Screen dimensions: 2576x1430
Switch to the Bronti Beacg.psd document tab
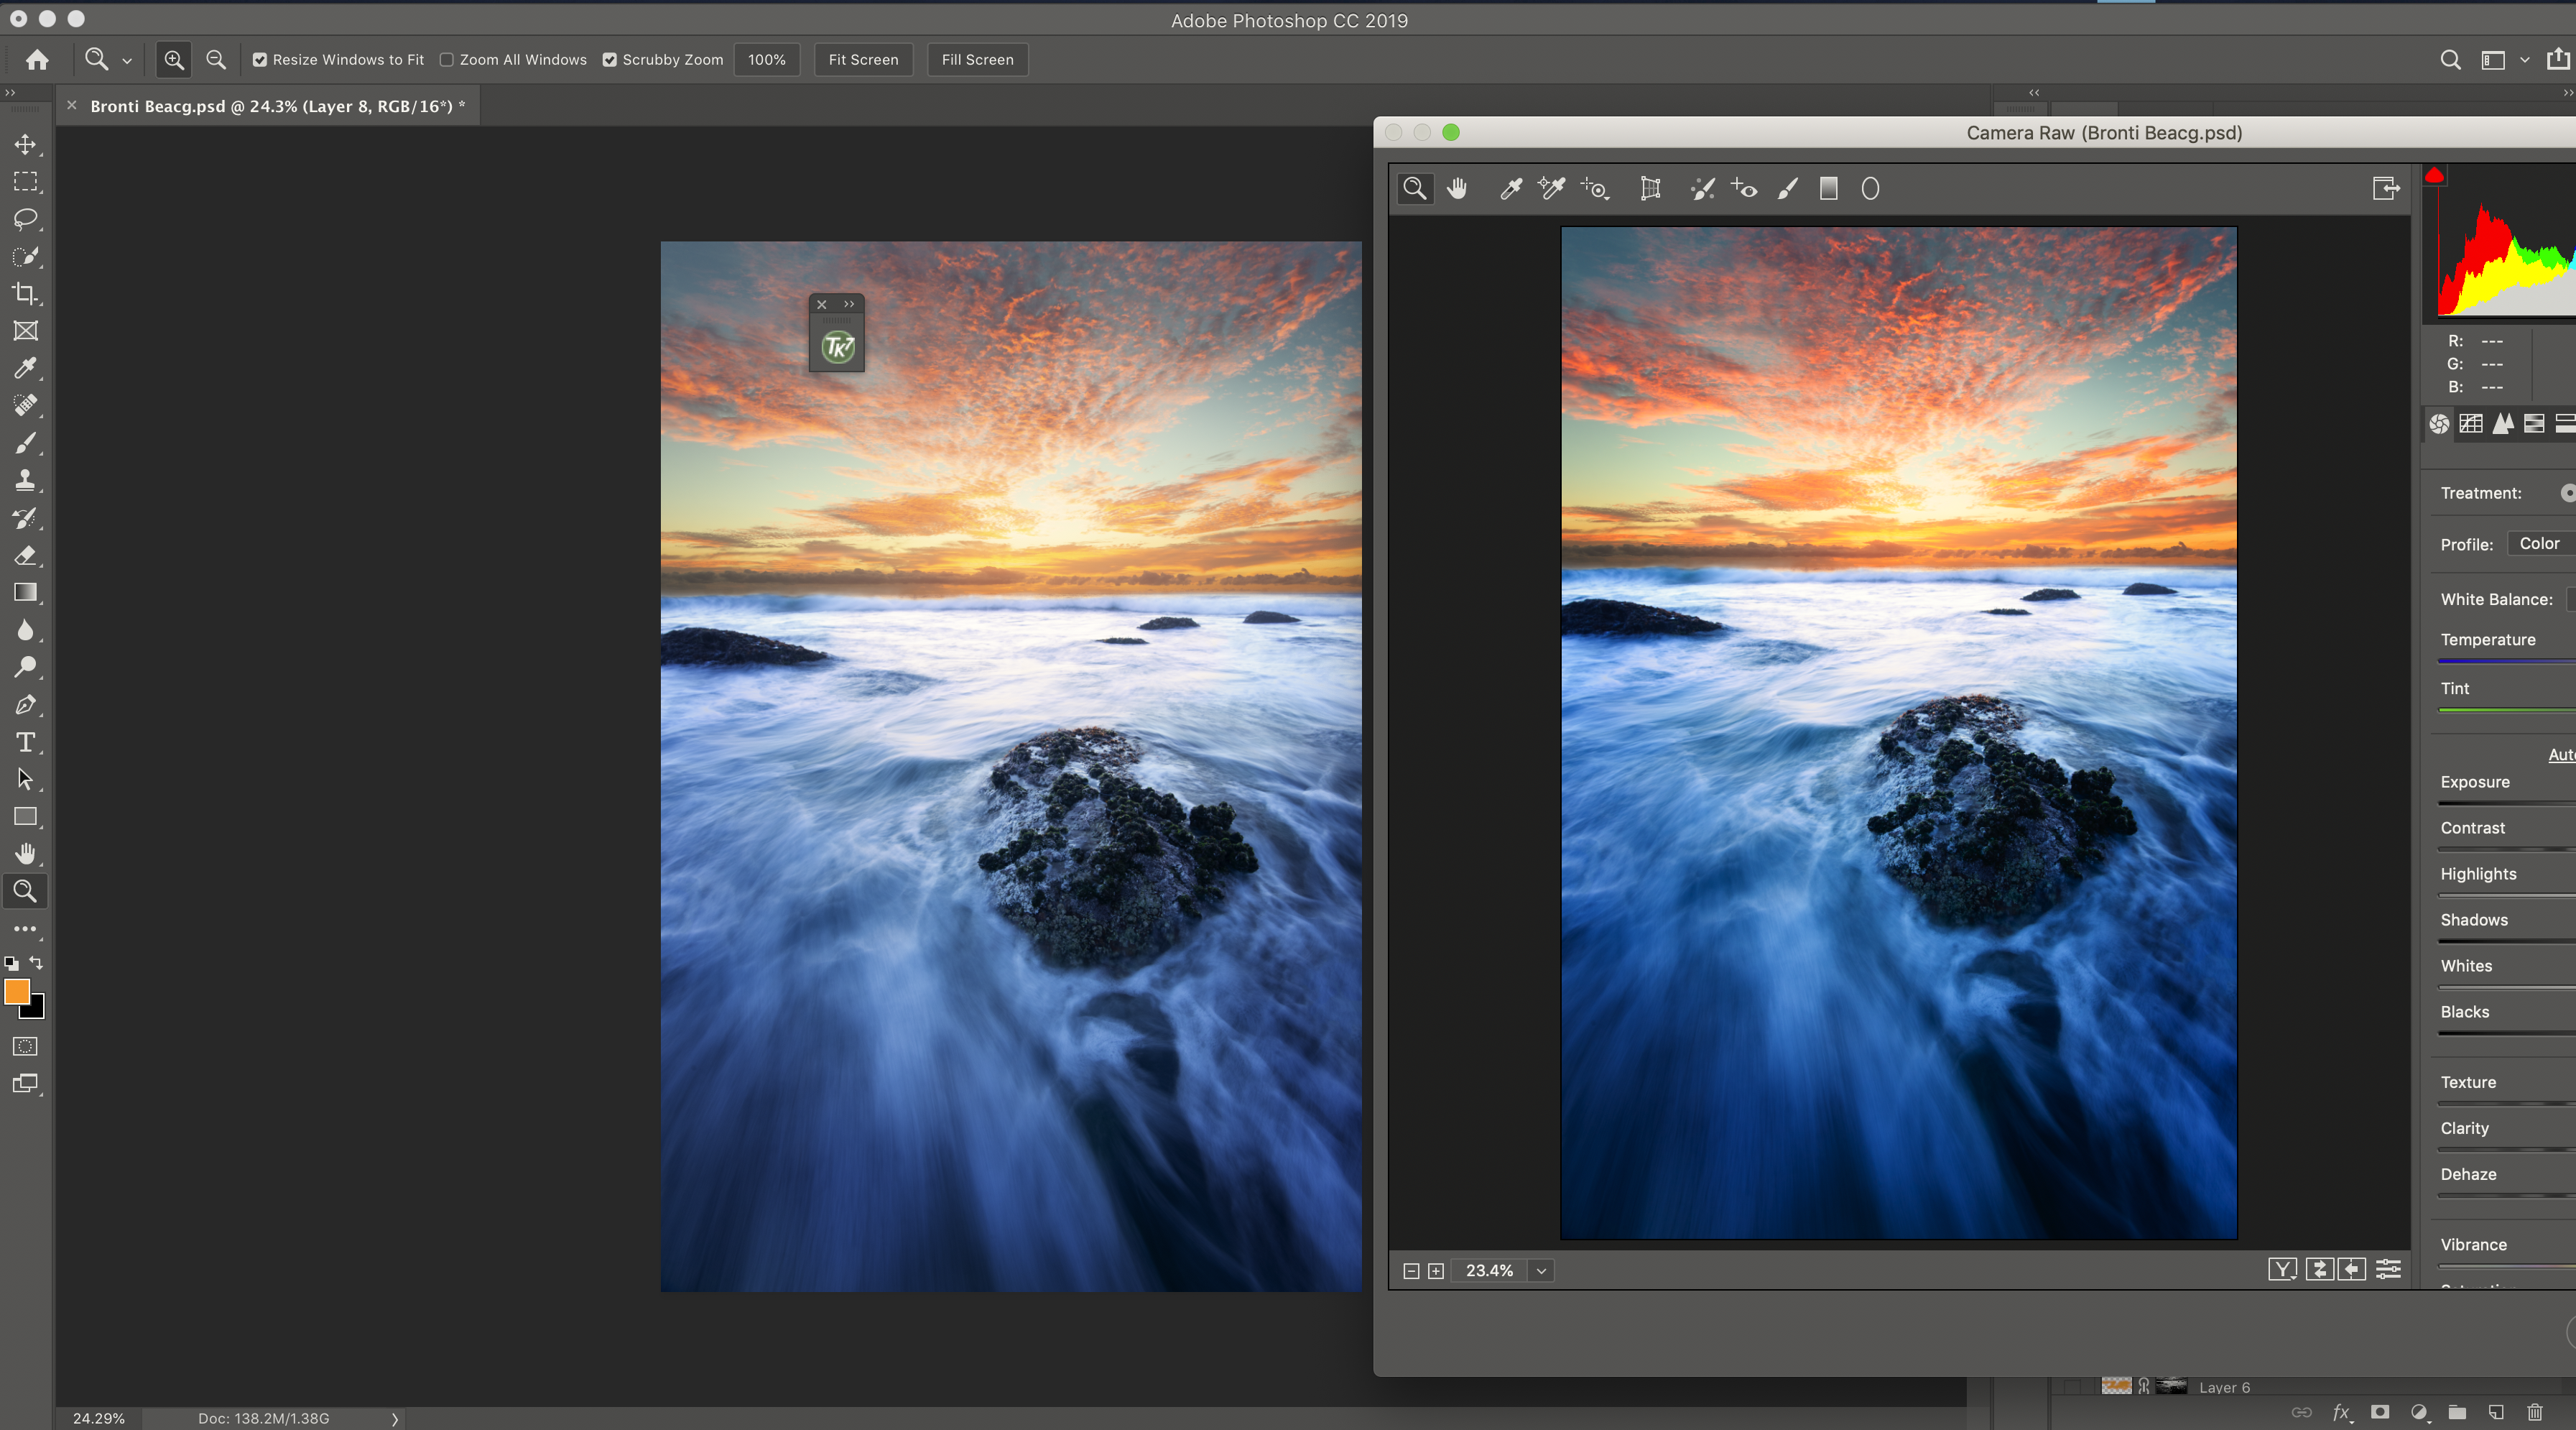point(277,106)
